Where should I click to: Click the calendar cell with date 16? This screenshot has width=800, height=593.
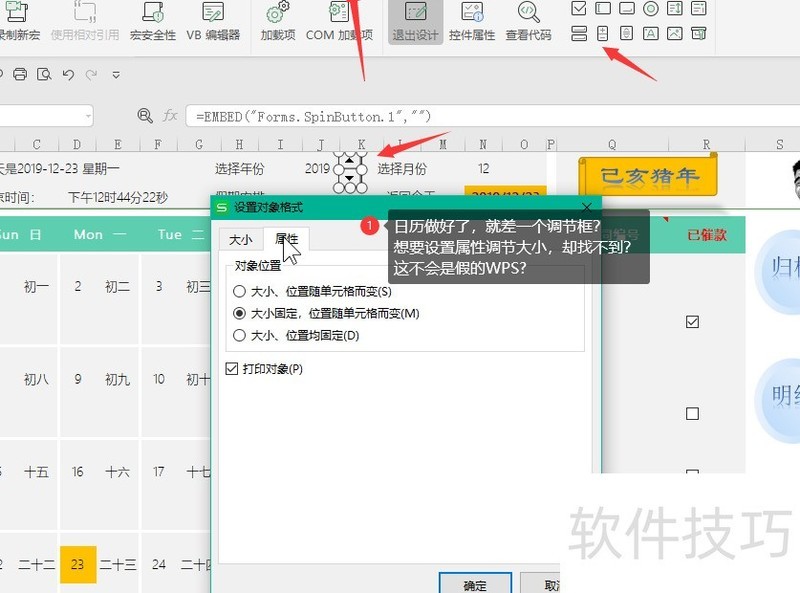[x=78, y=472]
